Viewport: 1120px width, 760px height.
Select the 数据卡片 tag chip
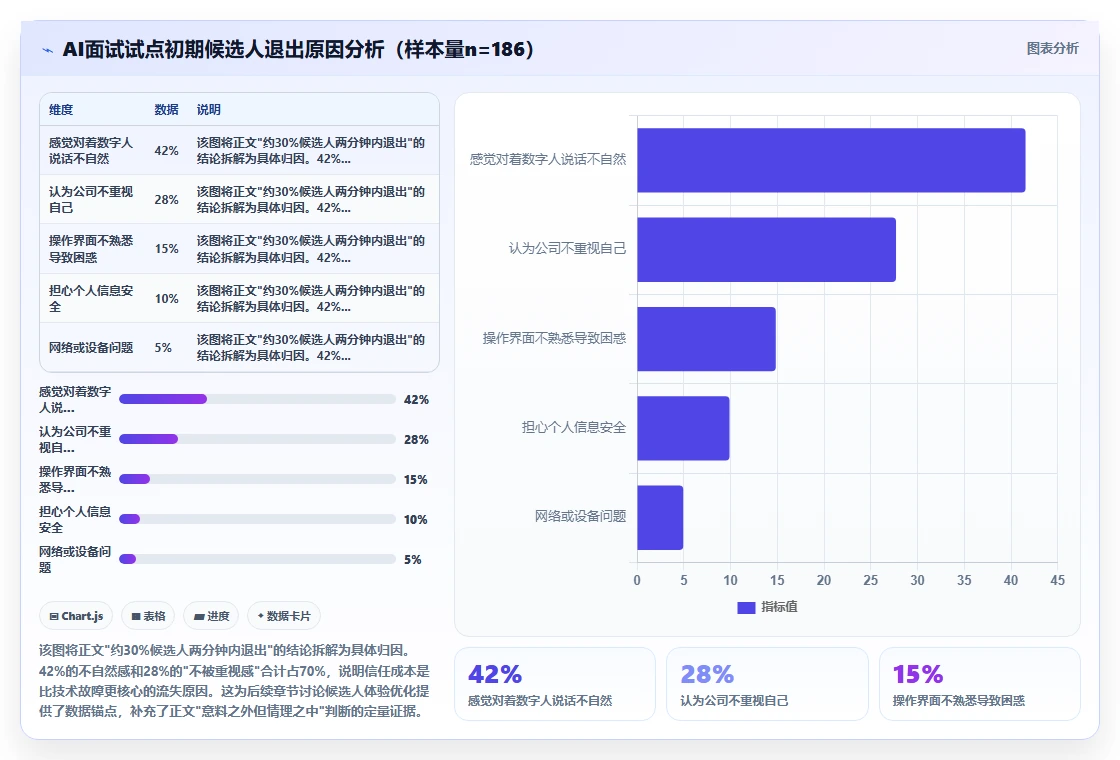tap(284, 616)
